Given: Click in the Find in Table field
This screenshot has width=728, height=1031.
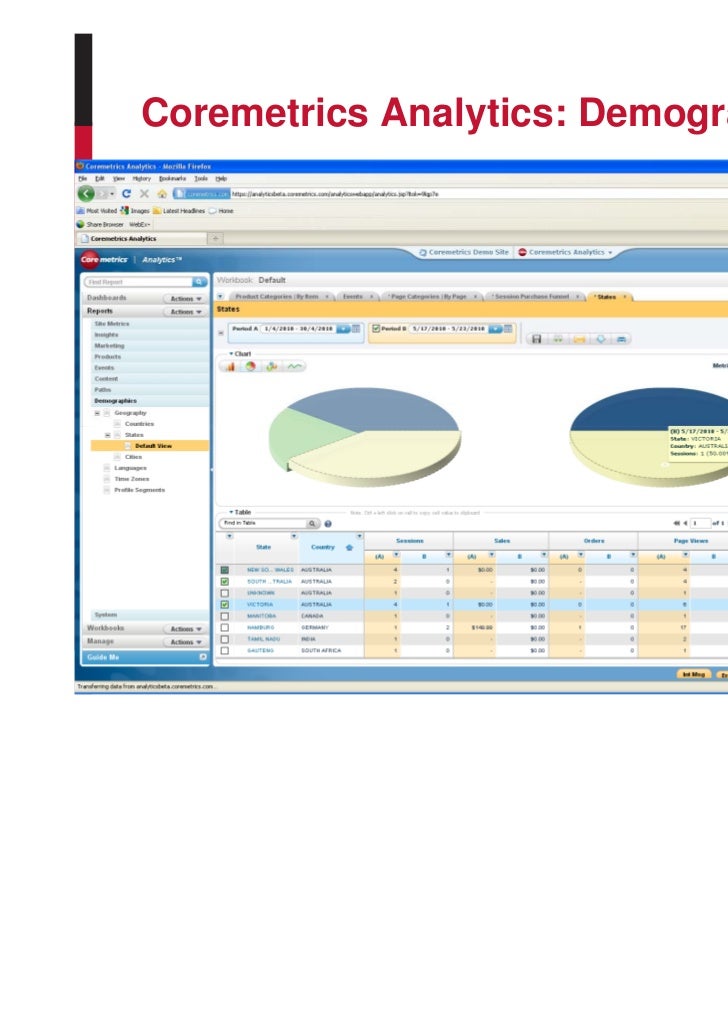Looking at the screenshot, I should pos(264,523).
